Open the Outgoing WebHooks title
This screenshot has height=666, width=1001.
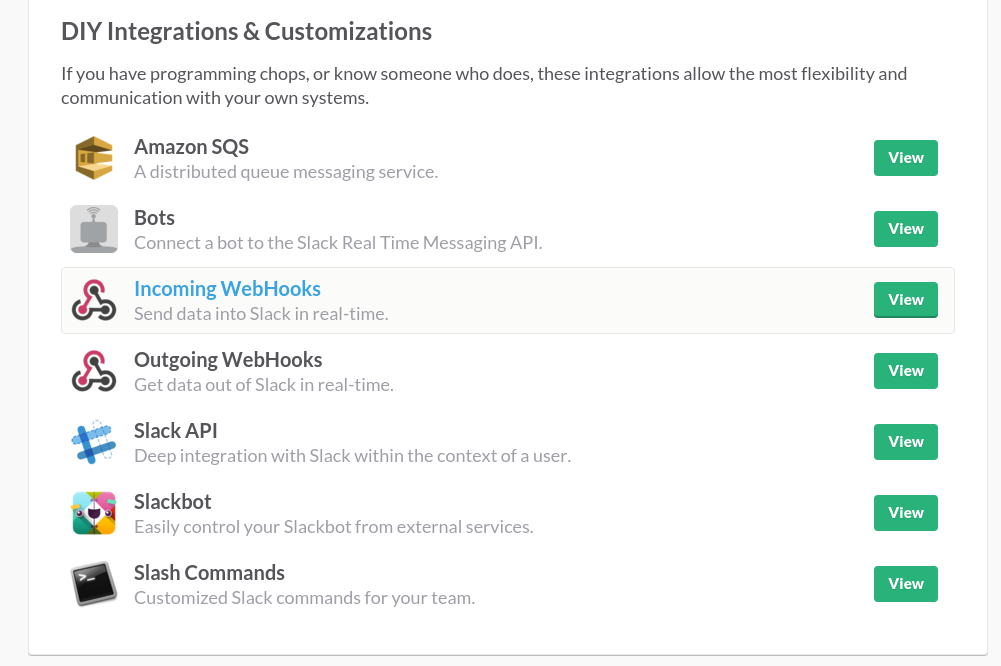[x=228, y=360]
